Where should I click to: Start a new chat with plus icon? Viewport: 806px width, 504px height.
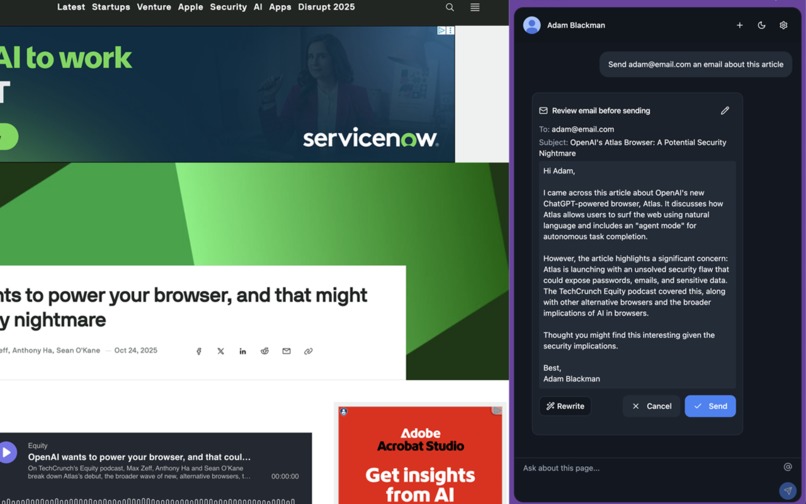(740, 25)
